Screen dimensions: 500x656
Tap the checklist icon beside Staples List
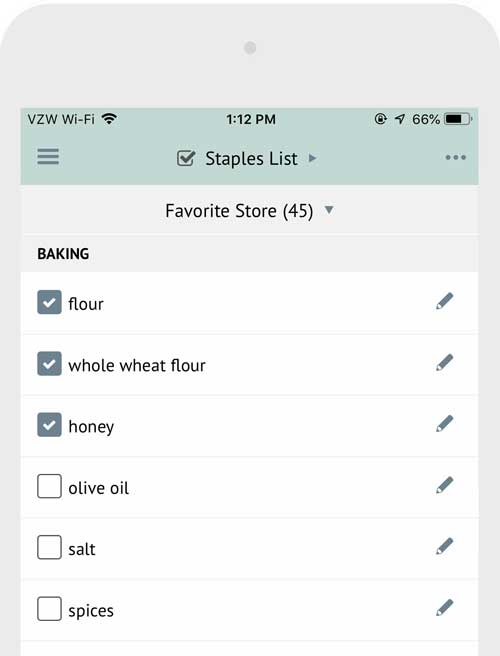pyautogui.click(x=186, y=158)
